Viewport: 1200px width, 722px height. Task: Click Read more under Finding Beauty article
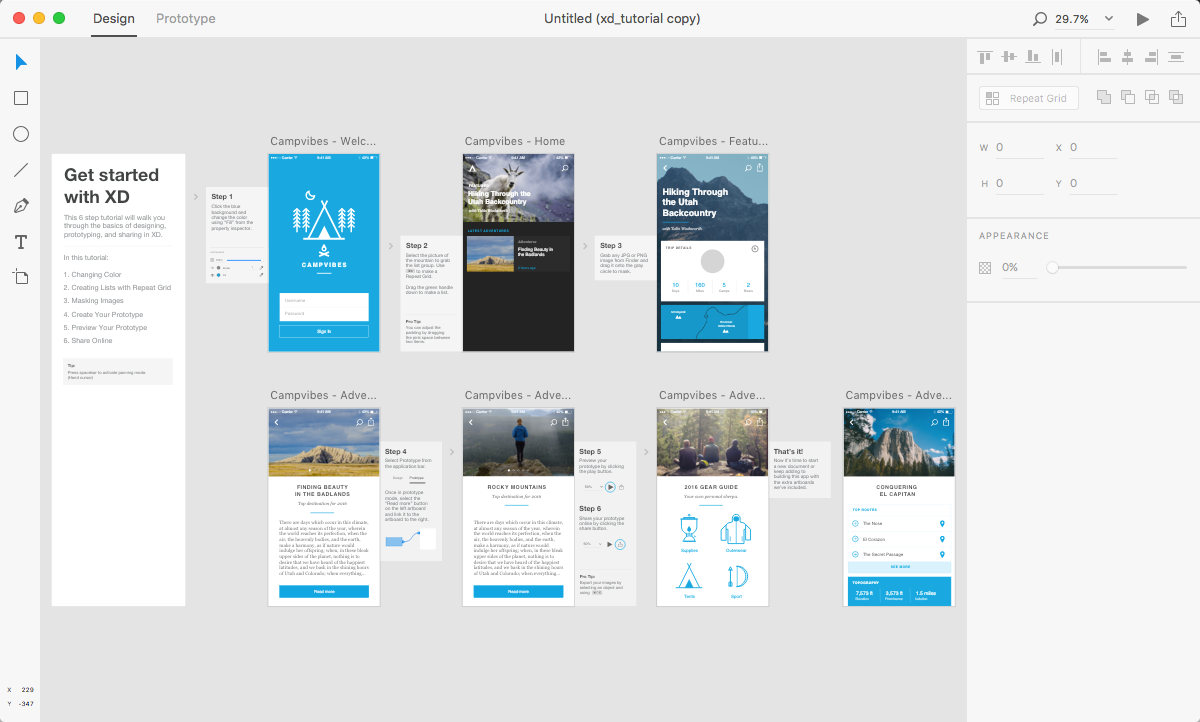click(324, 591)
